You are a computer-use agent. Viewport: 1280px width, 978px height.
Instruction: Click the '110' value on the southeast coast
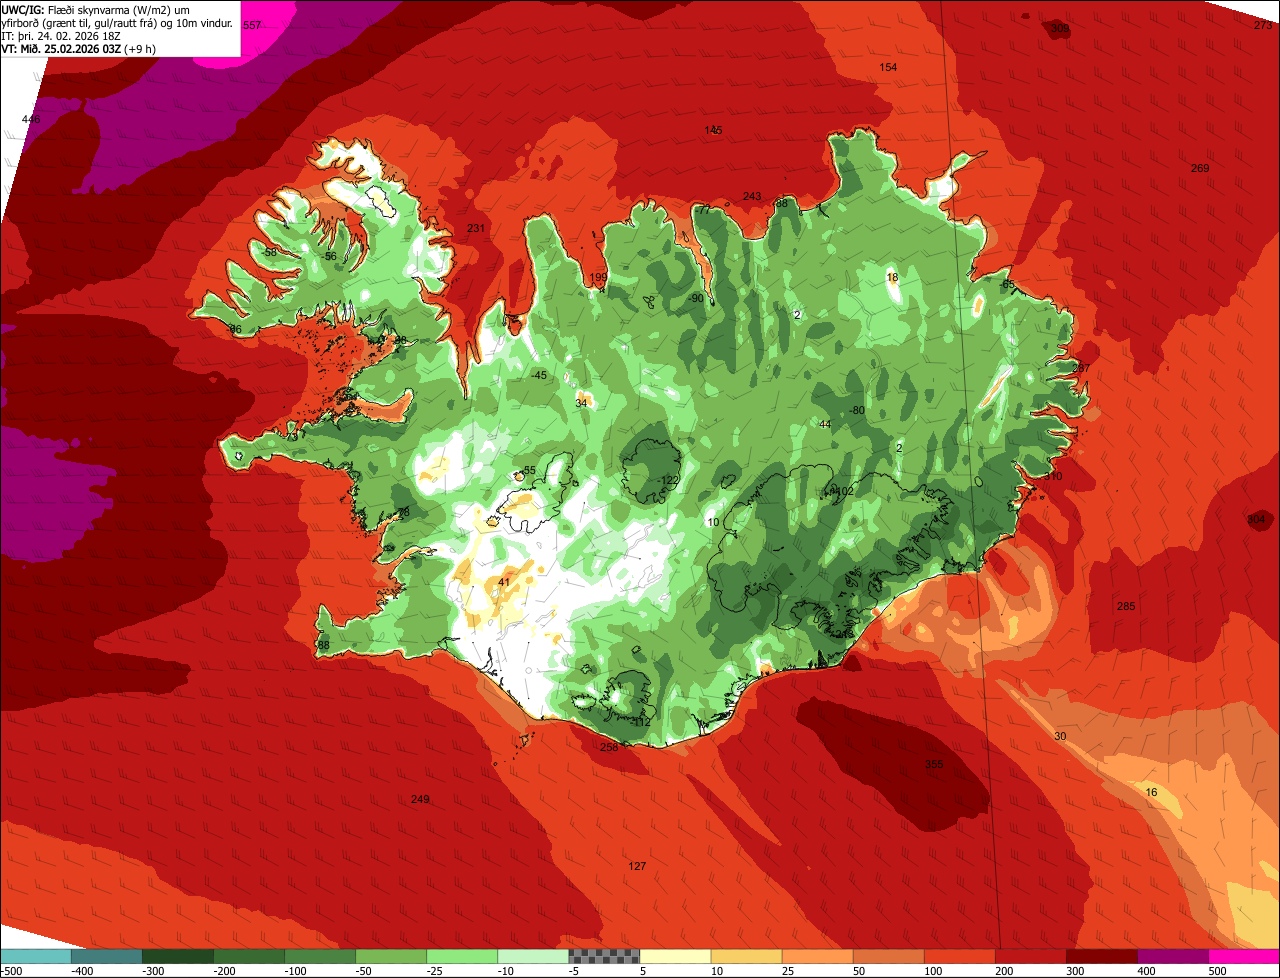[x=1053, y=476]
